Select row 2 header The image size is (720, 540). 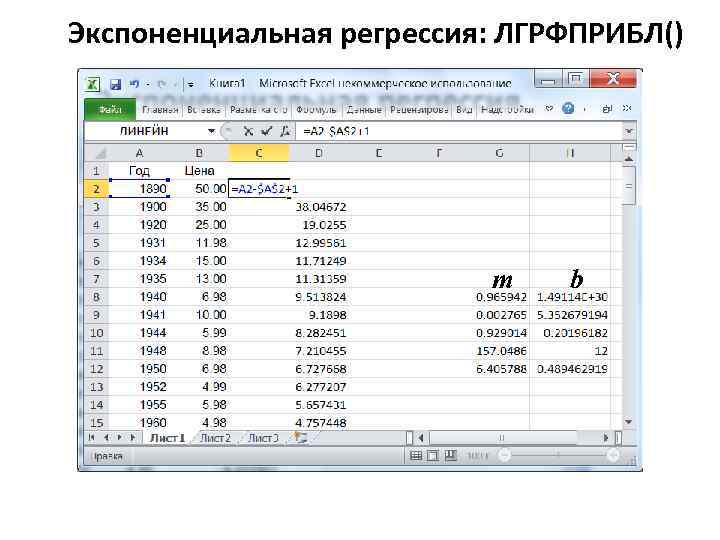[96, 189]
